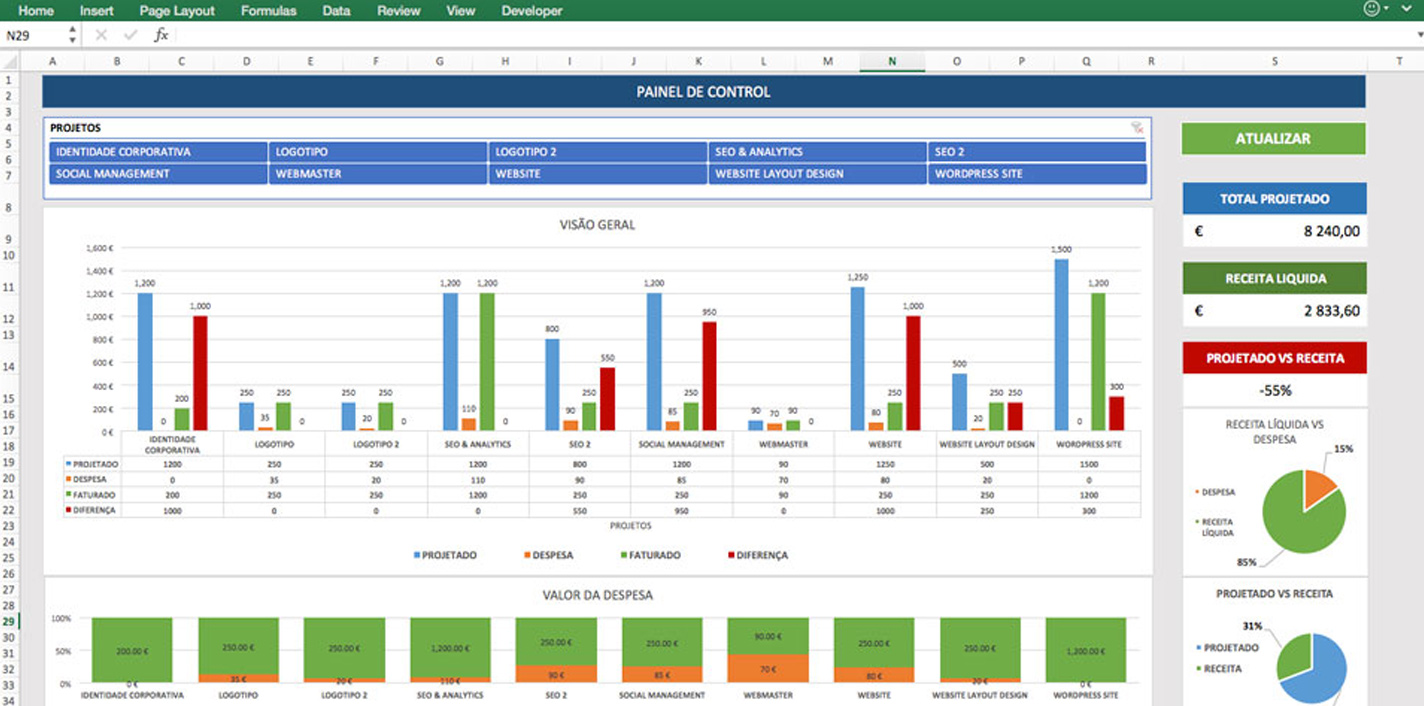The height and width of the screenshot is (706, 1424).
Task: Click the 1,500 blue bar for Wordpress Site
Action: point(1061,345)
